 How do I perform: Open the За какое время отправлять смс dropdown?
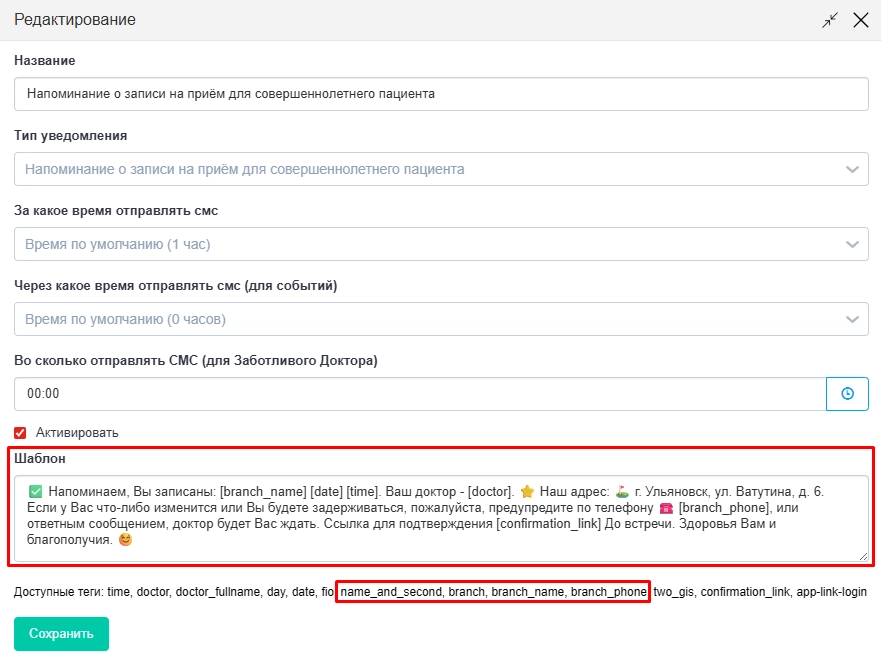pos(441,244)
